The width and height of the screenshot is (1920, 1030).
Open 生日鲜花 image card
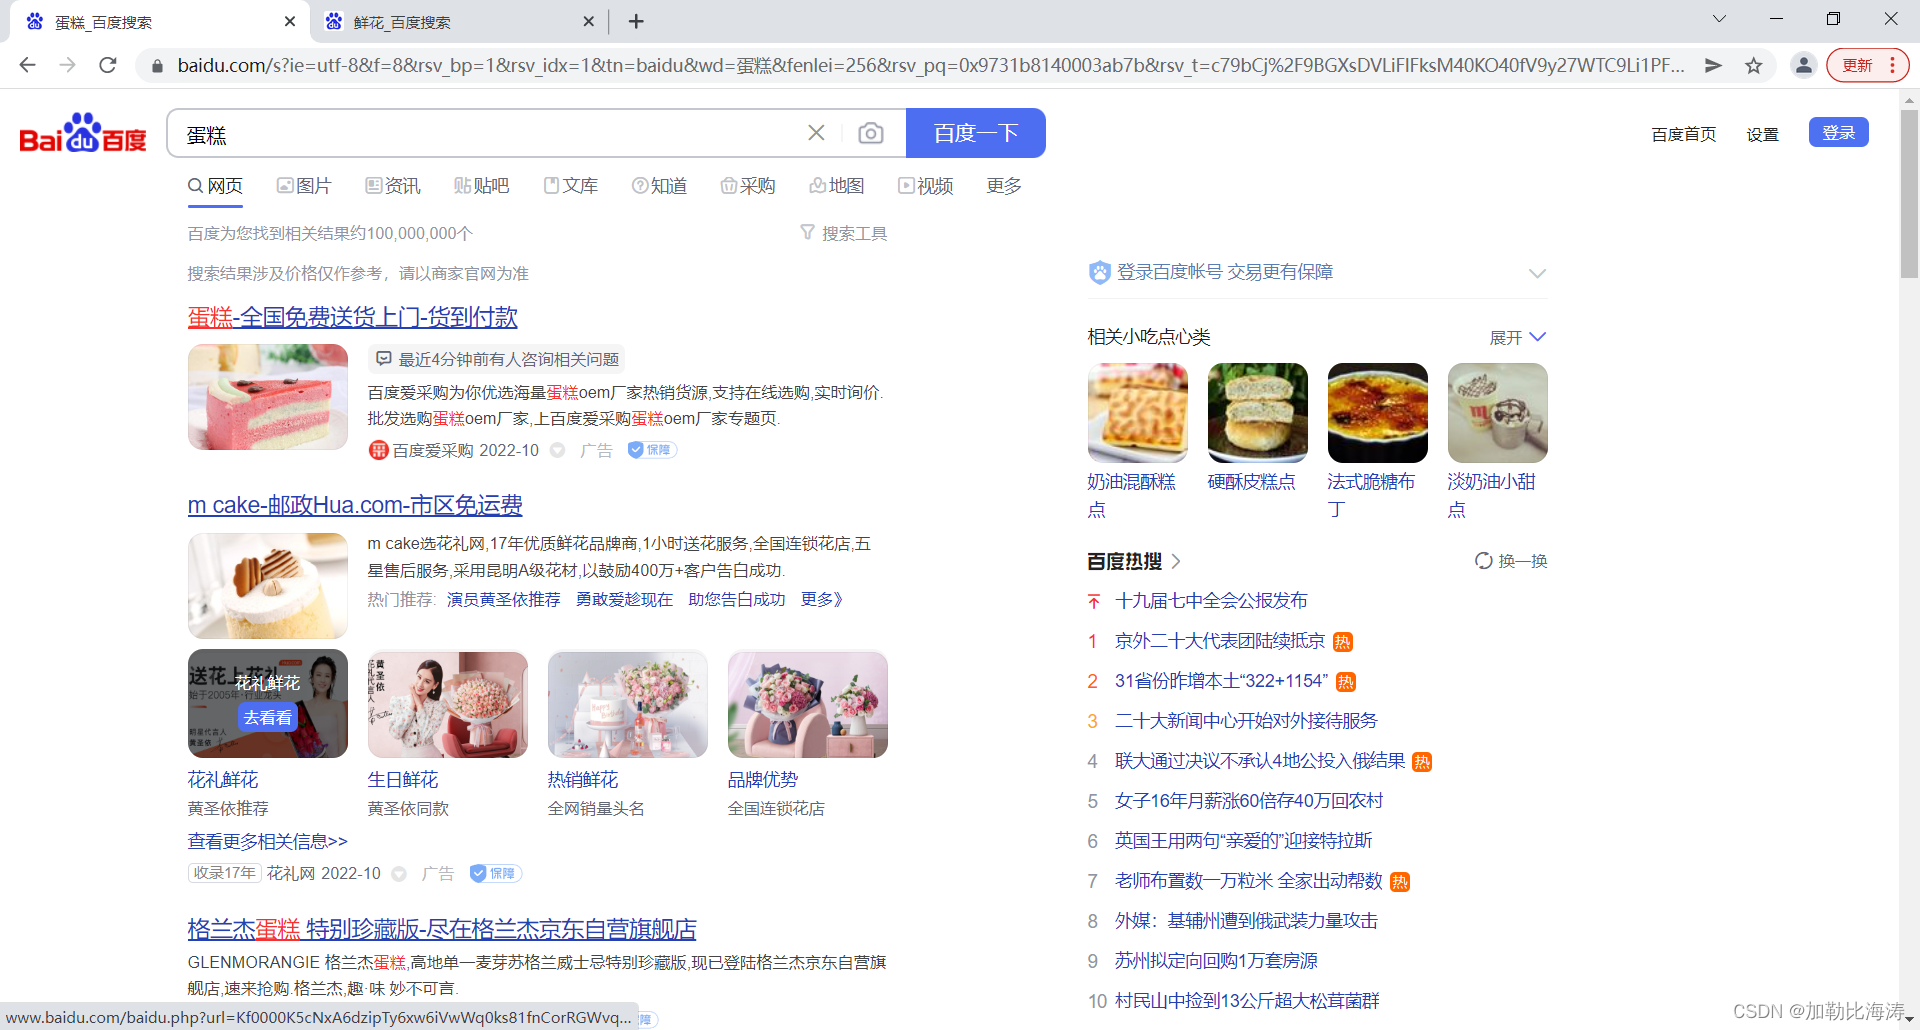pos(448,704)
